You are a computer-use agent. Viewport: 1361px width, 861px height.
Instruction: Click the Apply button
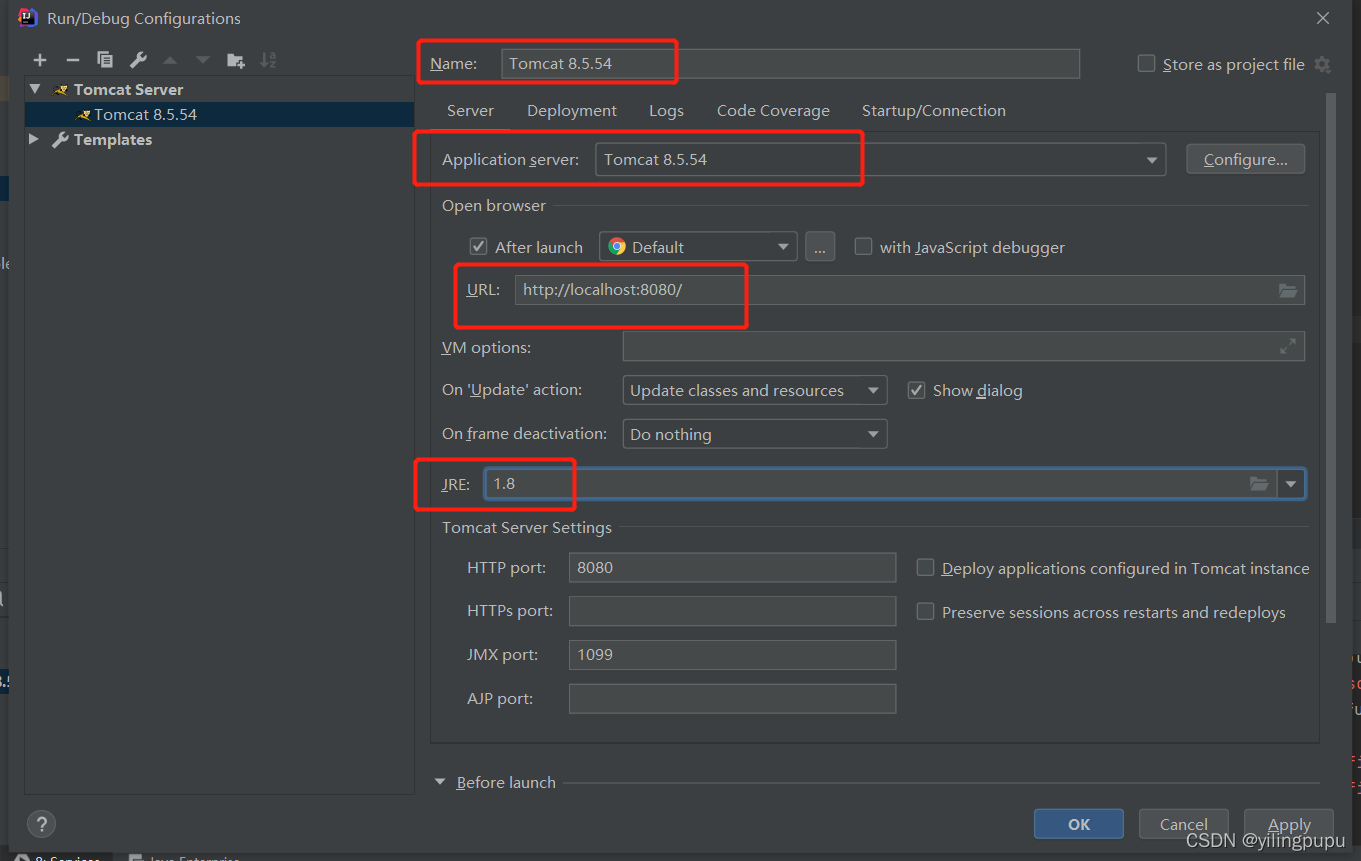pyautogui.click(x=1289, y=824)
